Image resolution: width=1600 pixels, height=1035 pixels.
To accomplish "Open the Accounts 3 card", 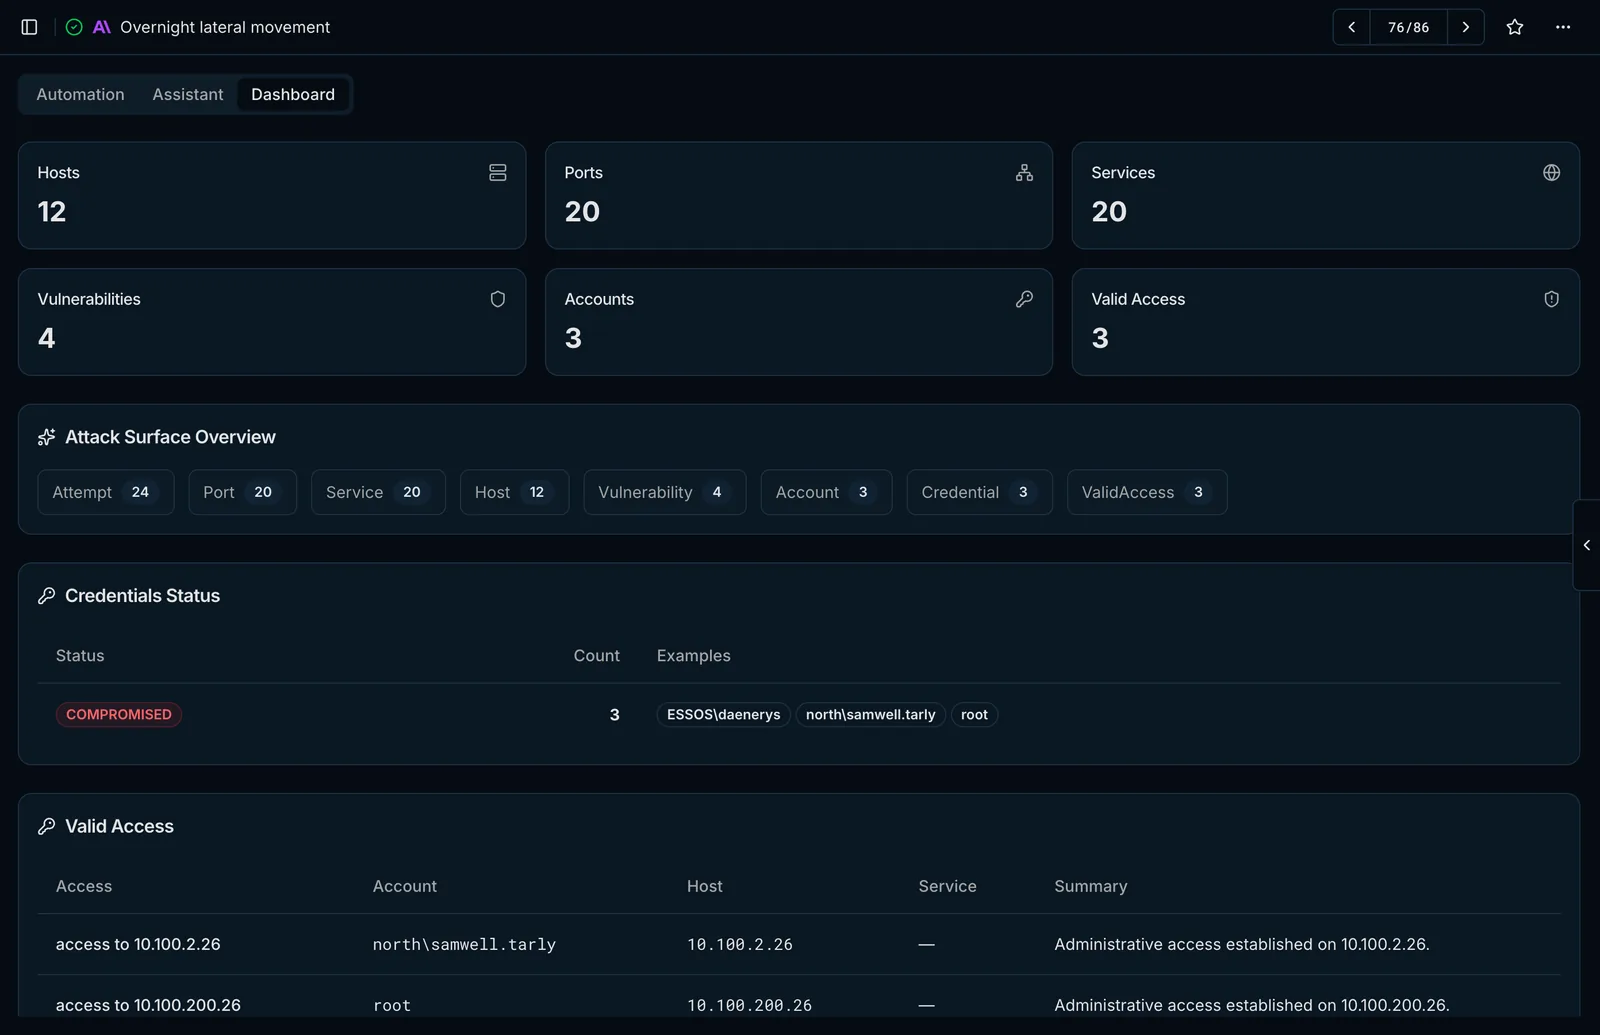I will pyautogui.click(x=799, y=322).
